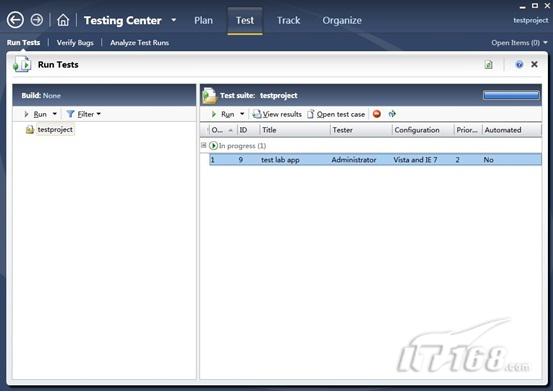This screenshot has height=392, width=553.
Task: Open the Home icon
Action: click(x=63, y=20)
